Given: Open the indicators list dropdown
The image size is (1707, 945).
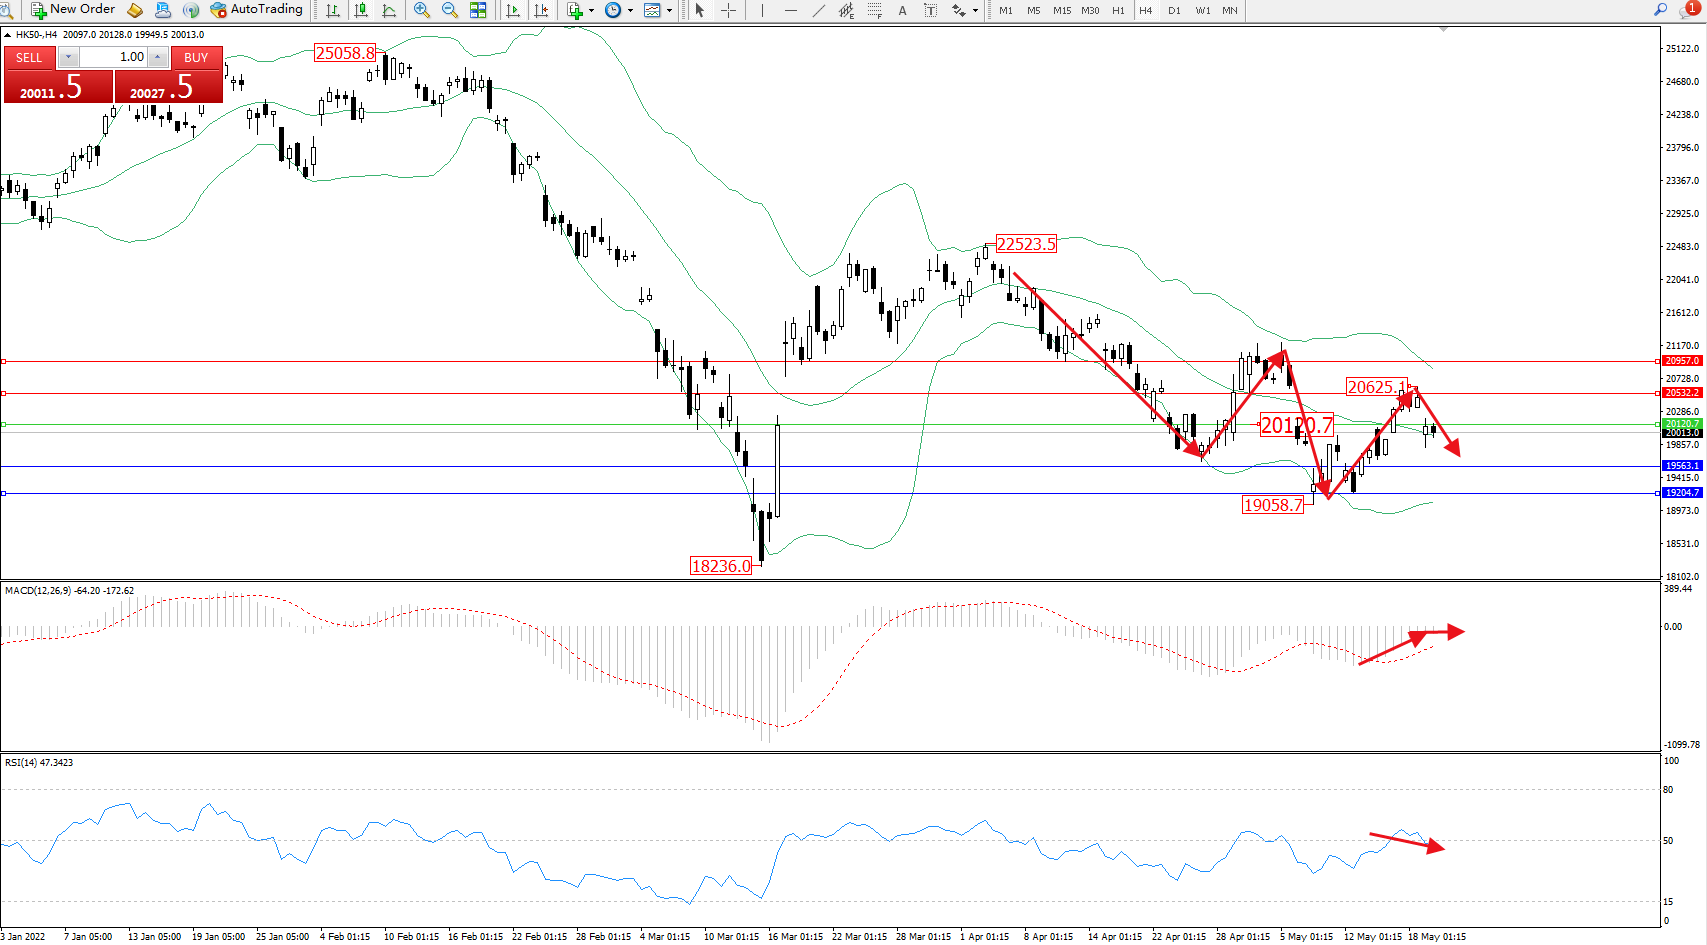Looking at the screenshot, I should [591, 10].
